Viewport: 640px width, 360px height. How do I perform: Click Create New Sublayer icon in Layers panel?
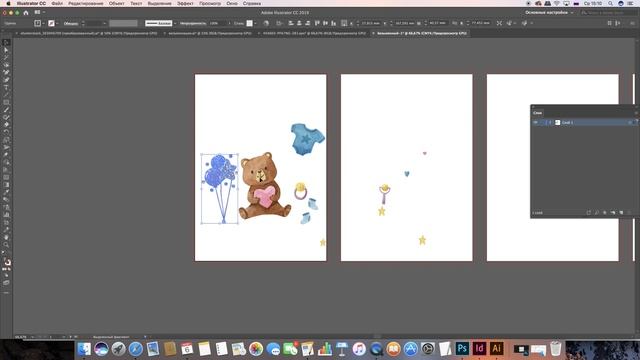613,213
